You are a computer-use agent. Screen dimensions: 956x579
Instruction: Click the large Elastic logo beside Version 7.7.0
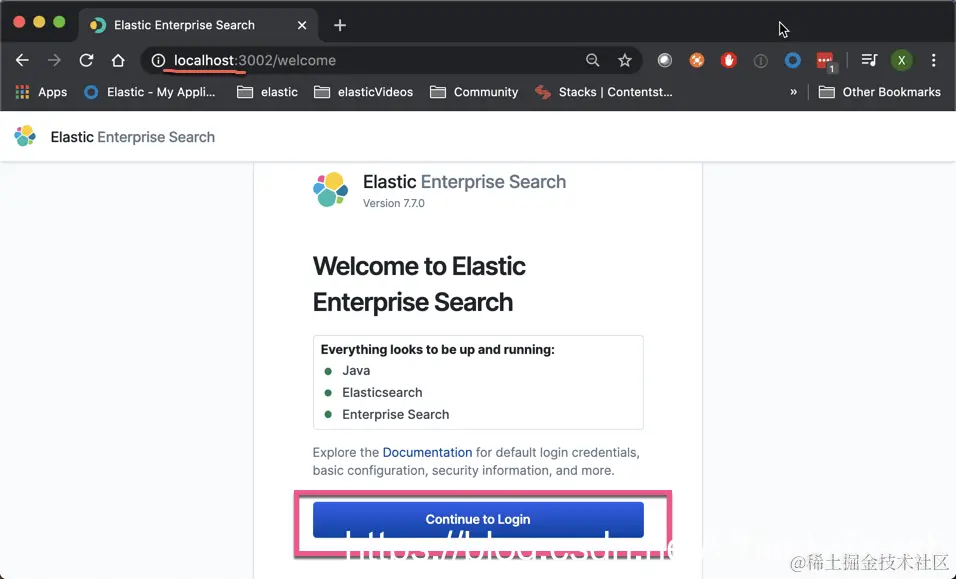click(330, 190)
